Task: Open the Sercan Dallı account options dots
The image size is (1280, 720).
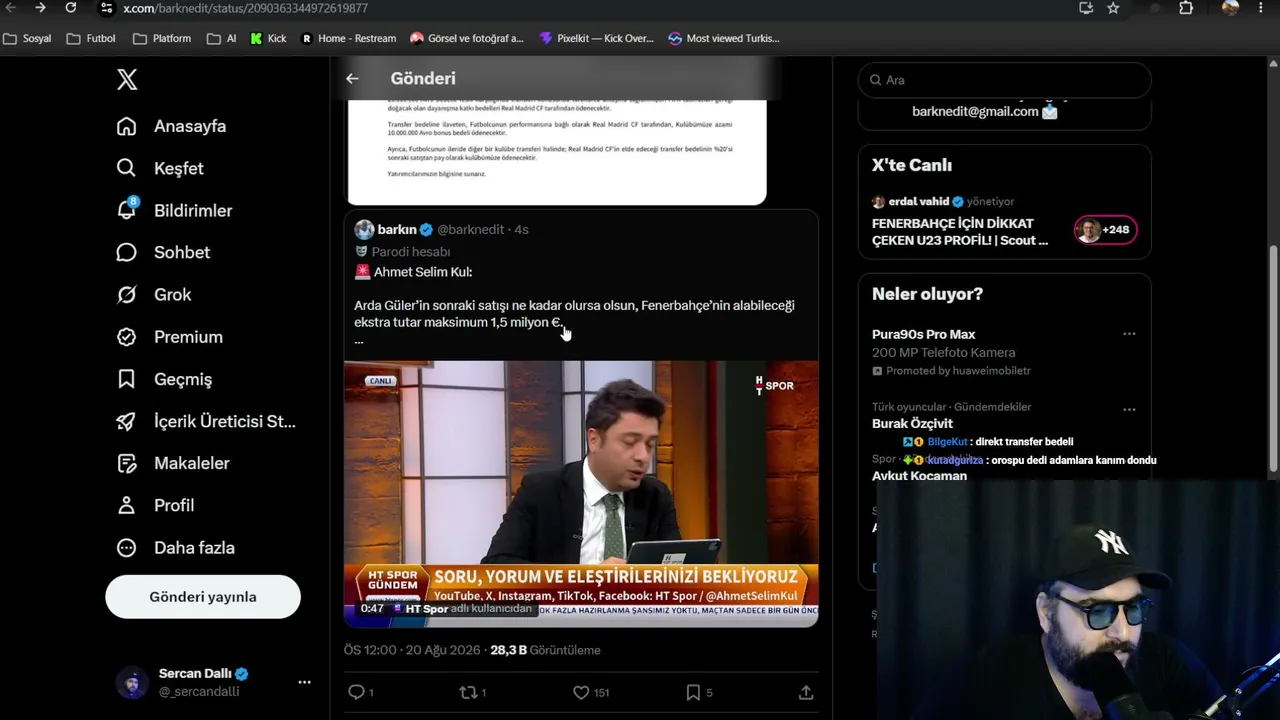Action: (304, 682)
